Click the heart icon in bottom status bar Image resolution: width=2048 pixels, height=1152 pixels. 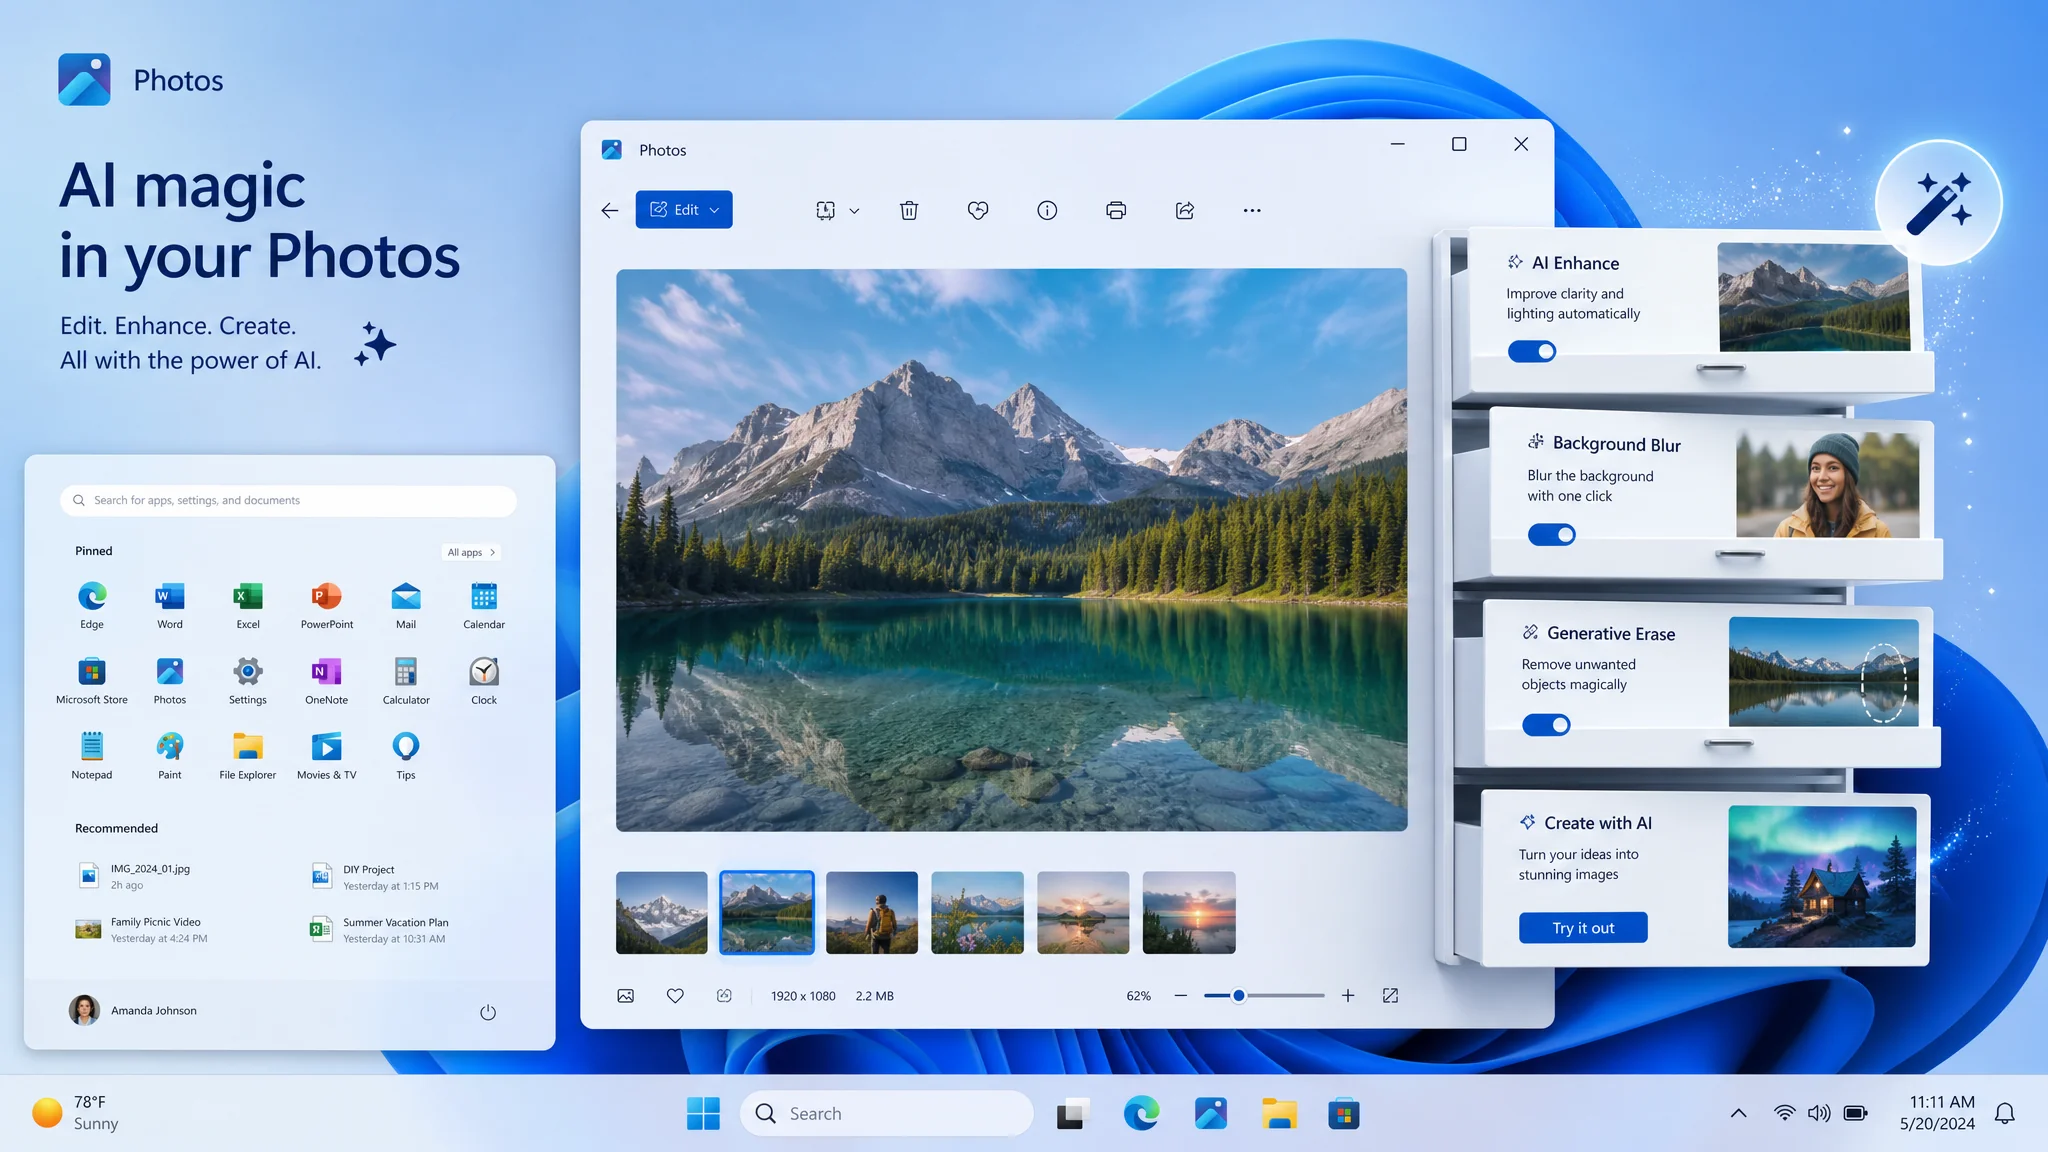[x=675, y=996]
